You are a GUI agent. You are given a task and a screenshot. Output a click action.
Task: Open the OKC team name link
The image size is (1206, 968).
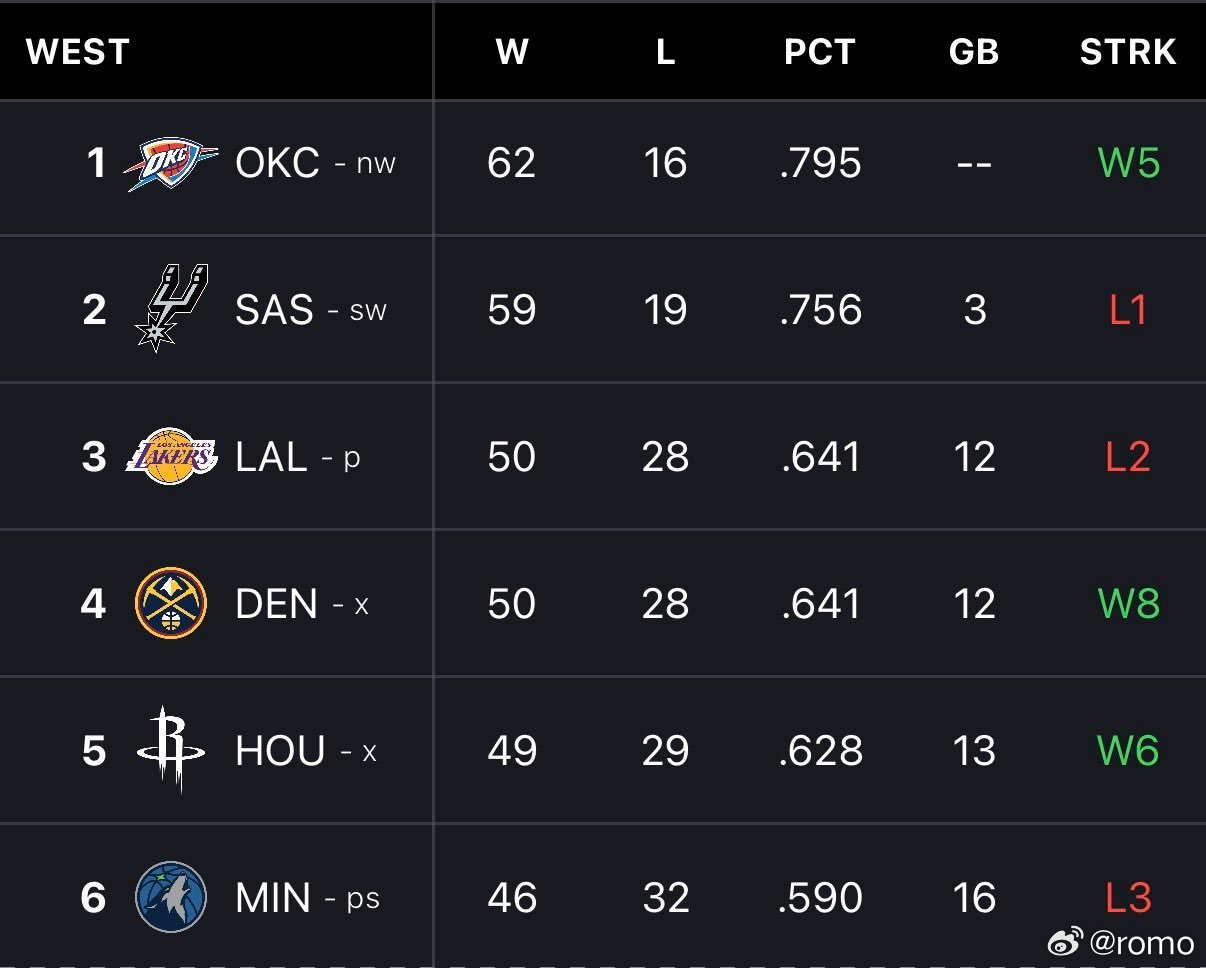tap(277, 164)
